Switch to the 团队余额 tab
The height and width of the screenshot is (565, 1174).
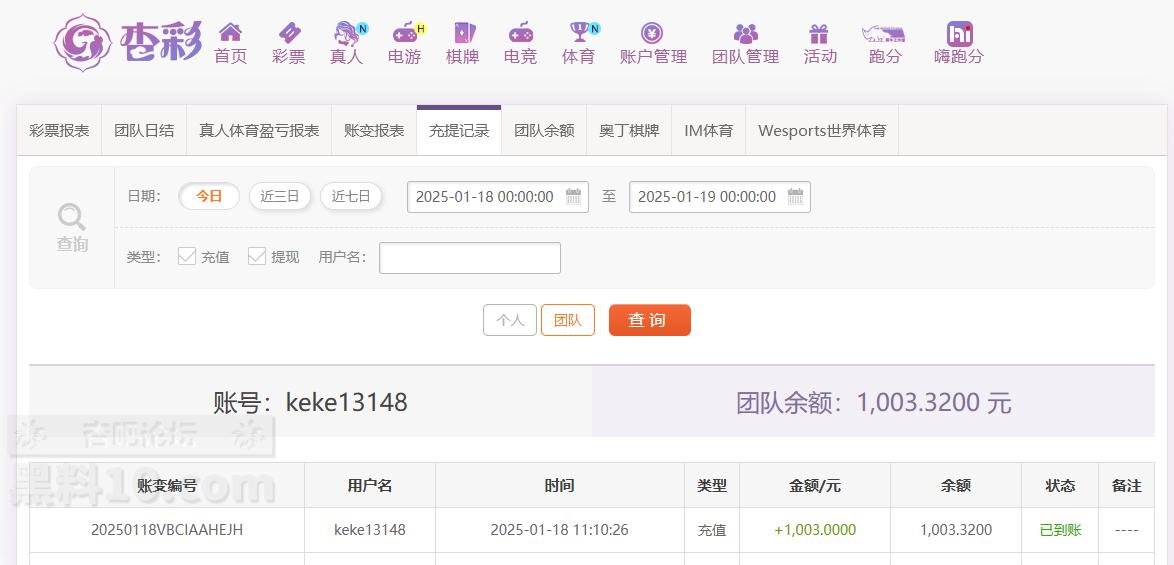click(x=544, y=130)
